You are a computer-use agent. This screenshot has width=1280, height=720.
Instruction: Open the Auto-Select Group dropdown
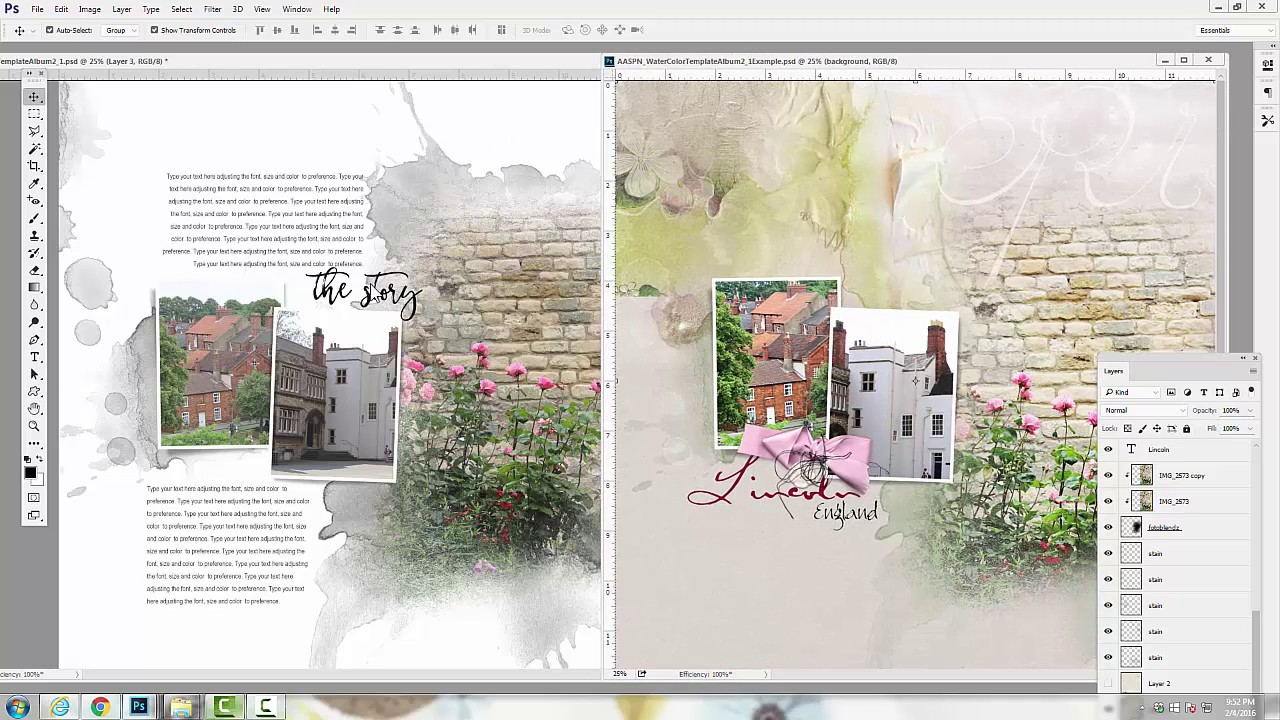[x=121, y=30]
